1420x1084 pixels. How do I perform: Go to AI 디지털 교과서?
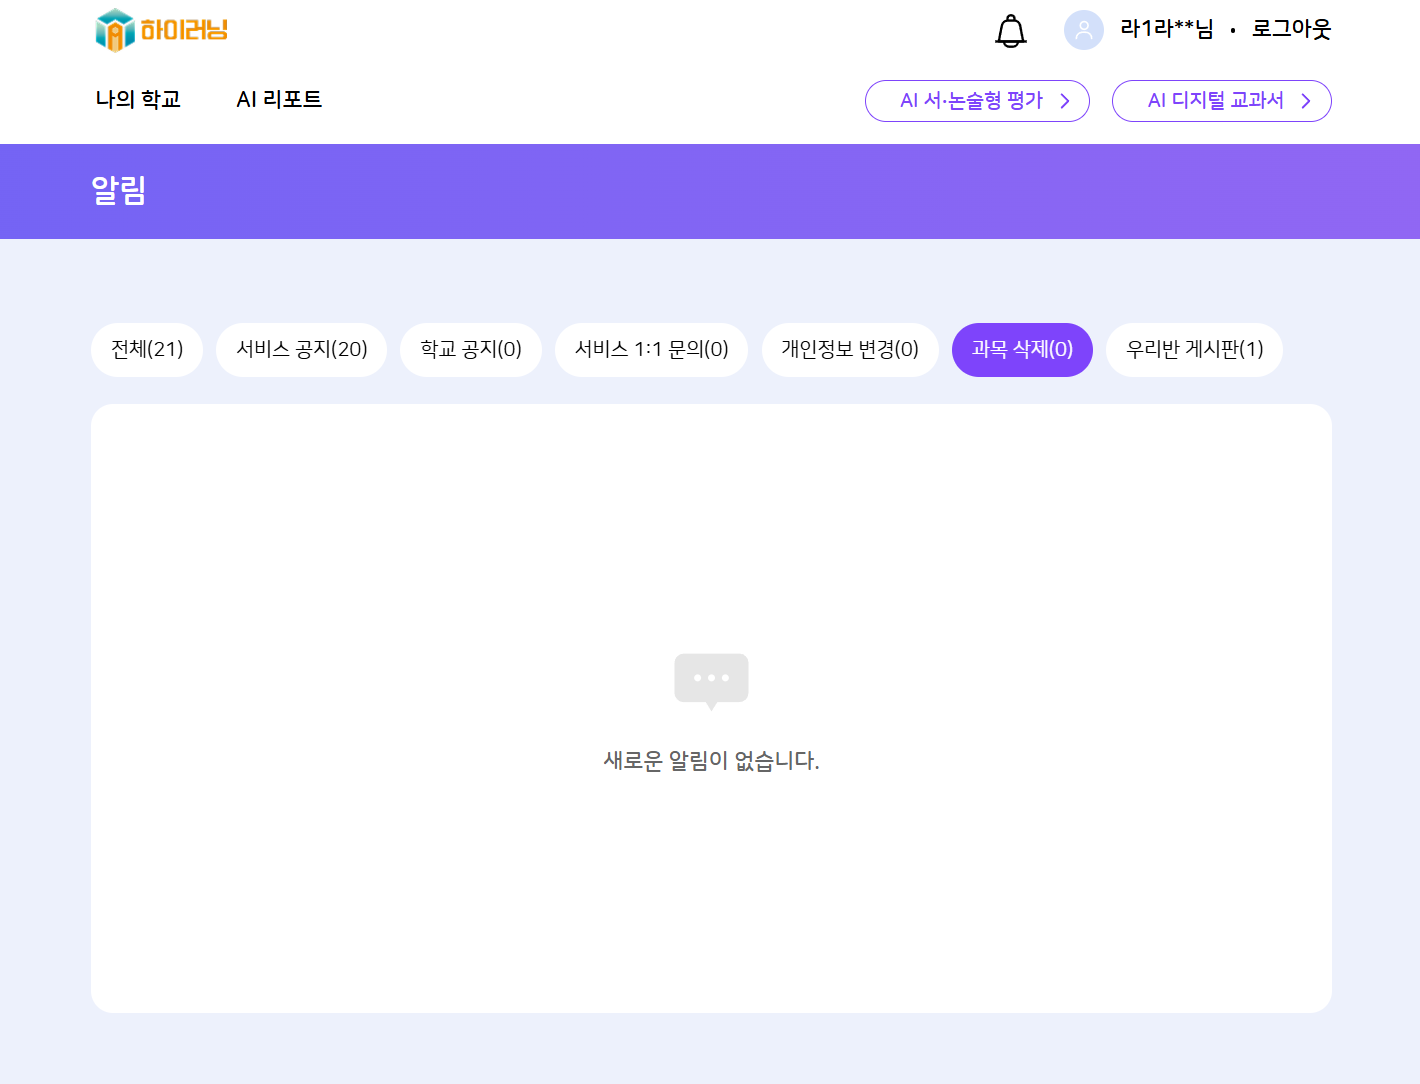[1215, 101]
